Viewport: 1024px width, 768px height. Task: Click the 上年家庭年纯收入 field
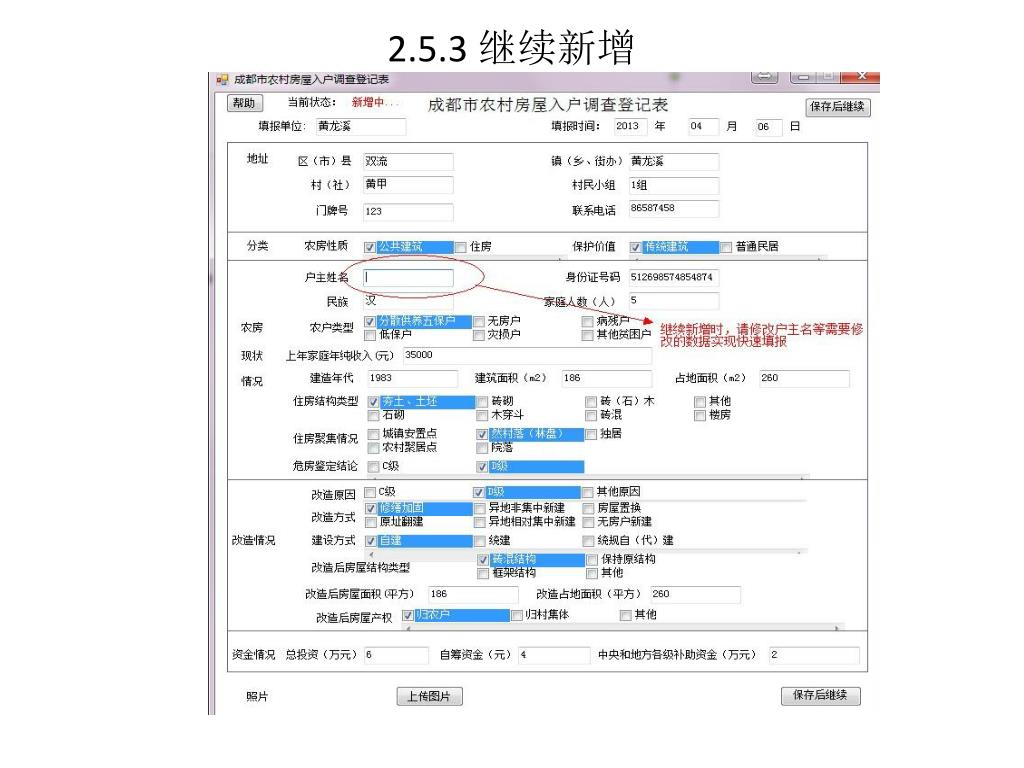pyautogui.click(x=528, y=355)
